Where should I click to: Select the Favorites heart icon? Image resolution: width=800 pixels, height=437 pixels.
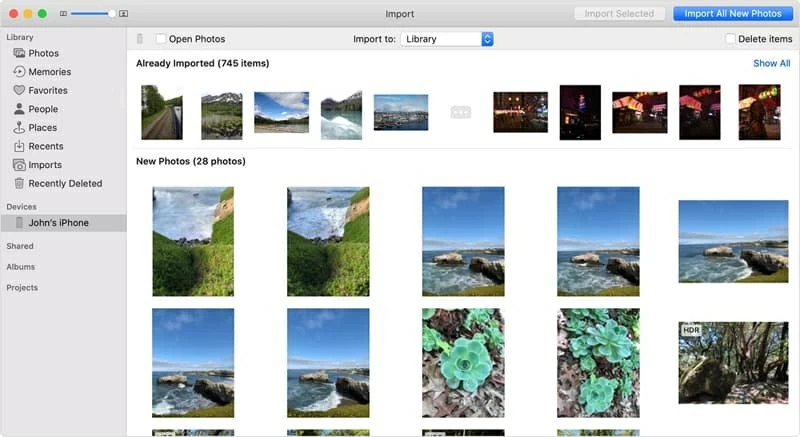19,90
